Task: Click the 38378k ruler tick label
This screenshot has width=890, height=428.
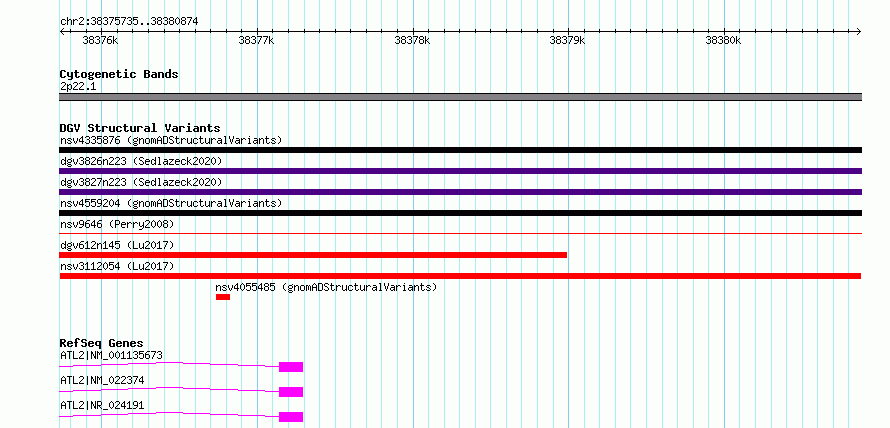Action: (x=412, y=40)
